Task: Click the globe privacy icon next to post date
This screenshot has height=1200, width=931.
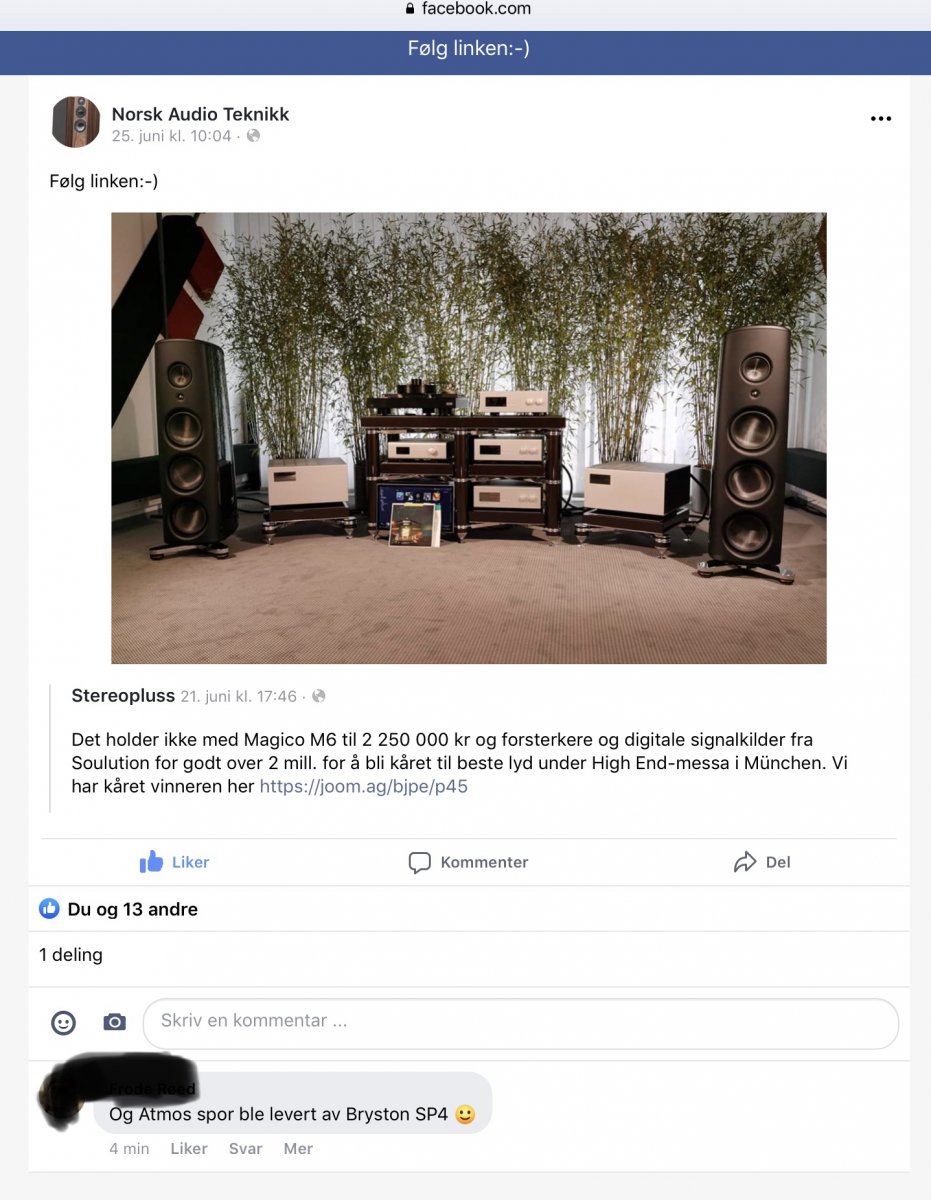Action: (253, 136)
